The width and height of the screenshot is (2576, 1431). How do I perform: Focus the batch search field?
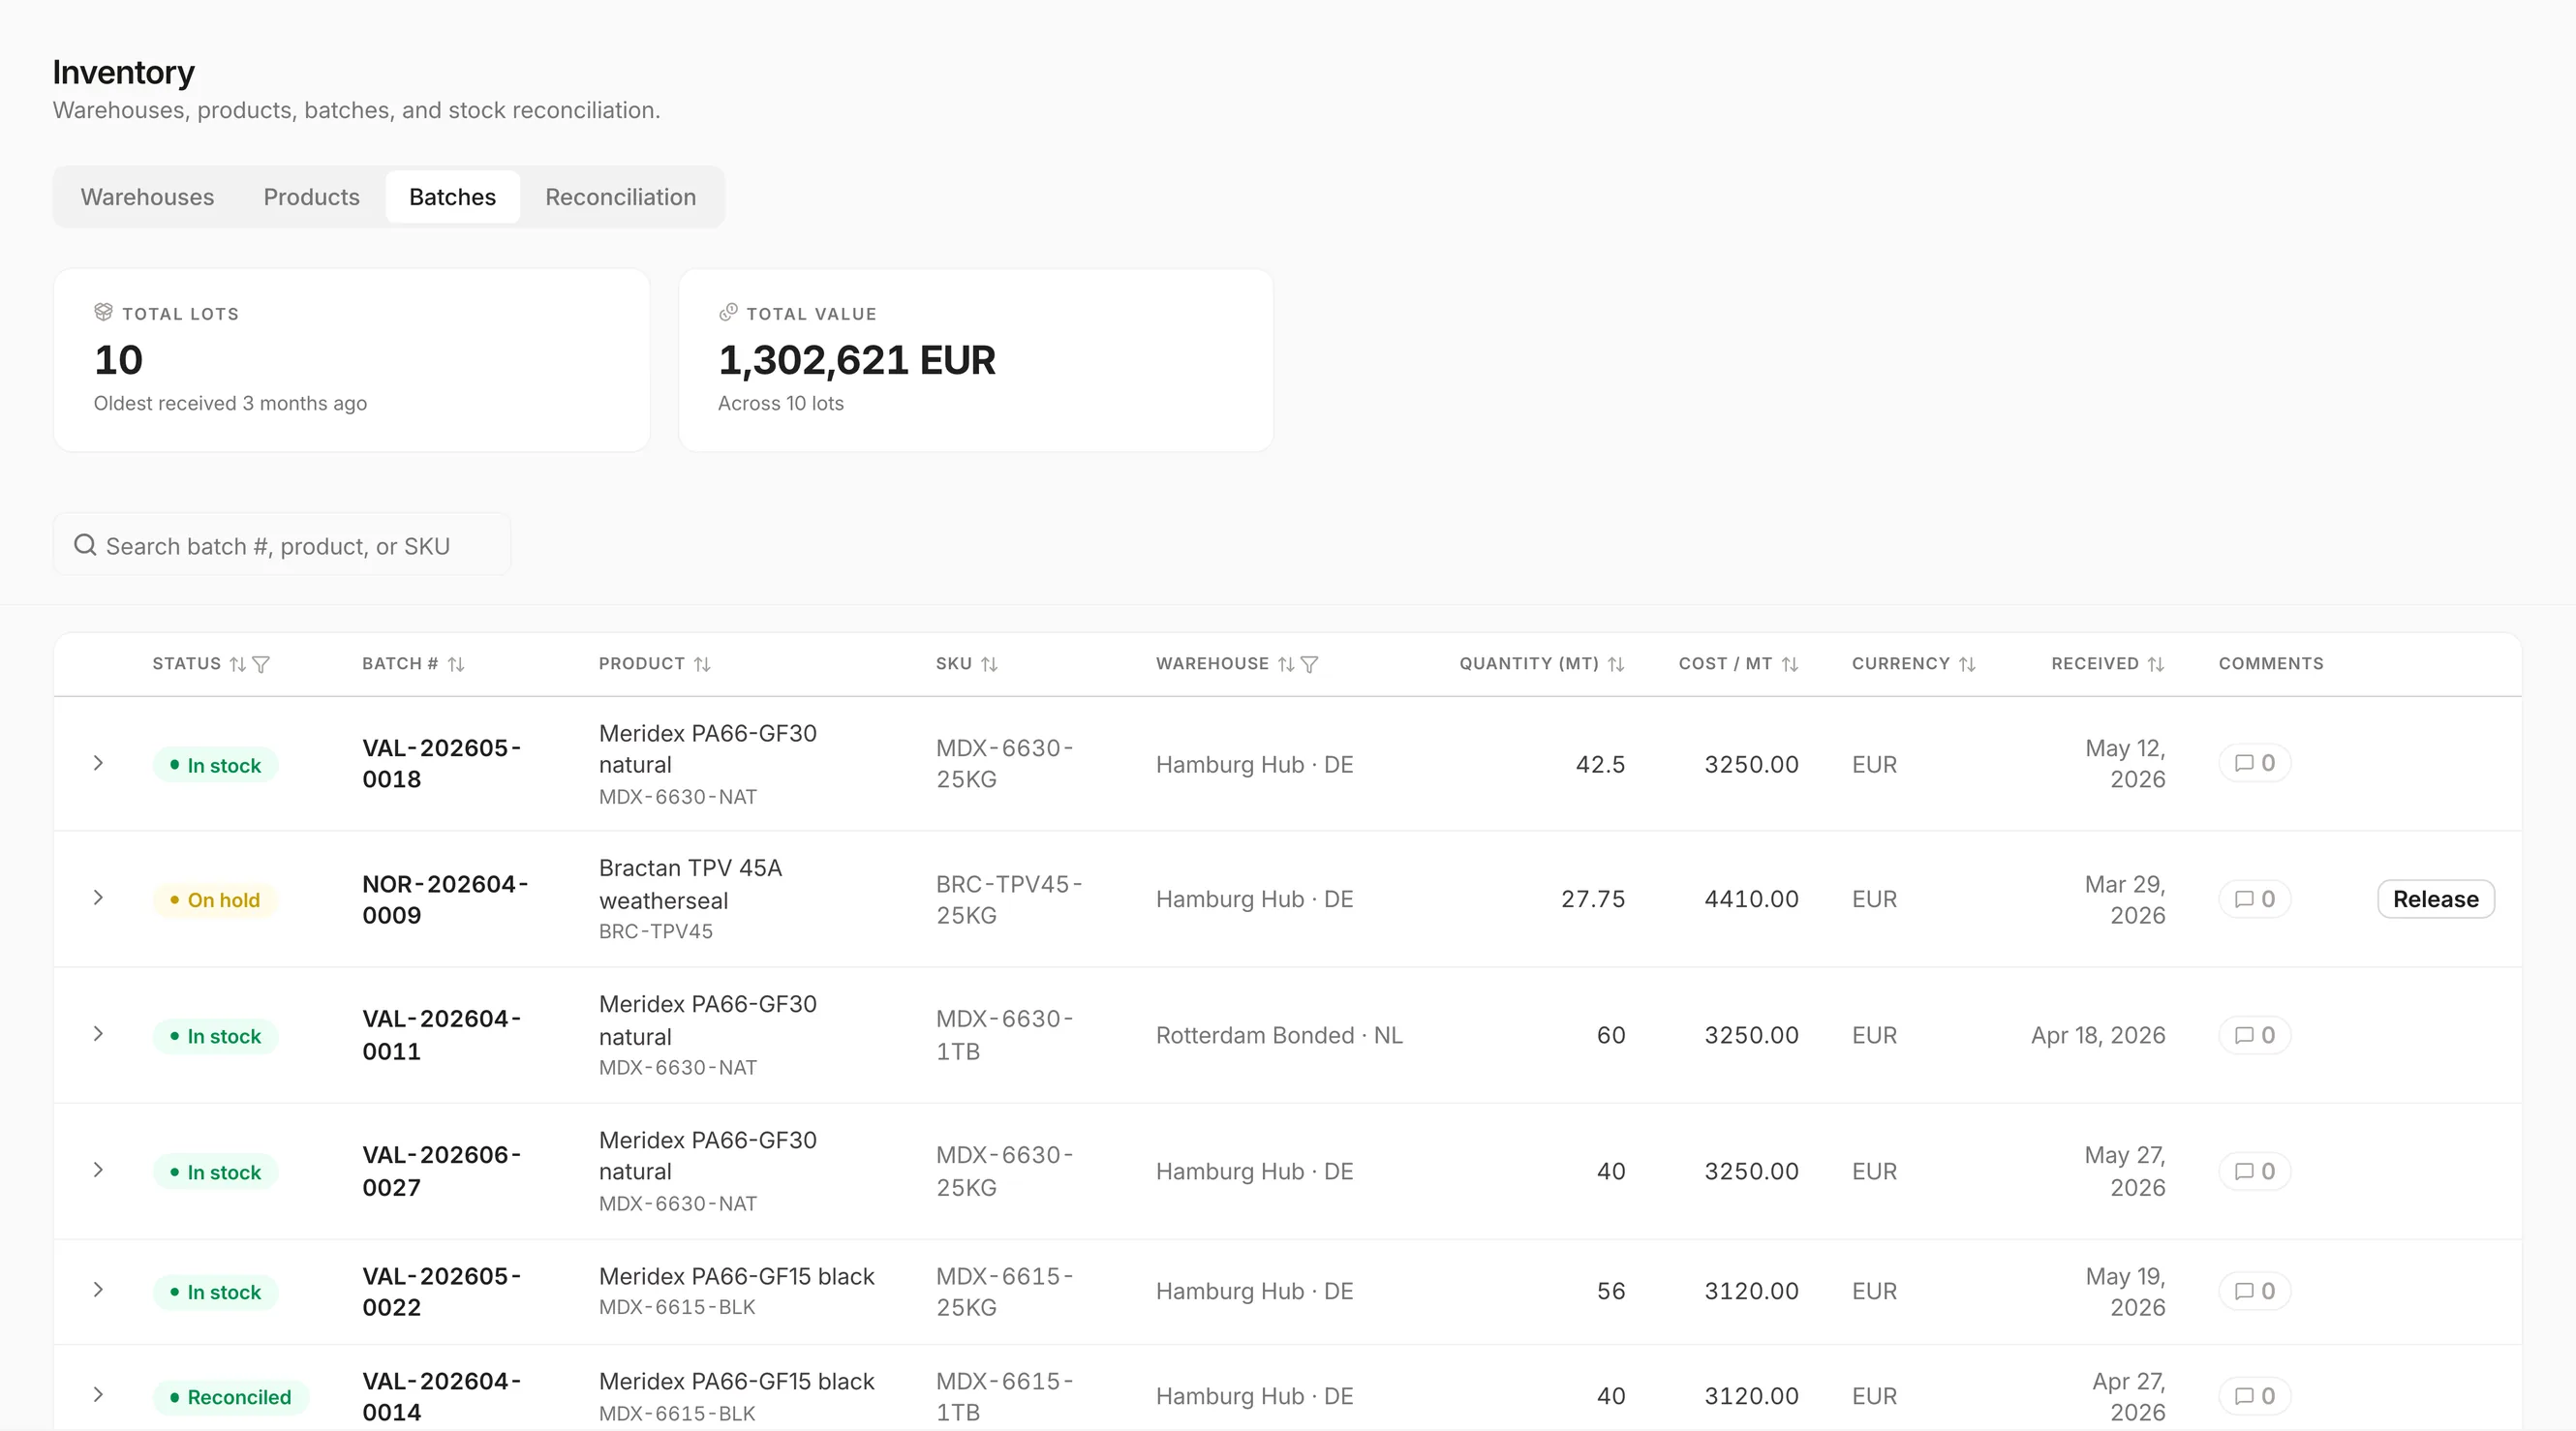pos(282,545)
